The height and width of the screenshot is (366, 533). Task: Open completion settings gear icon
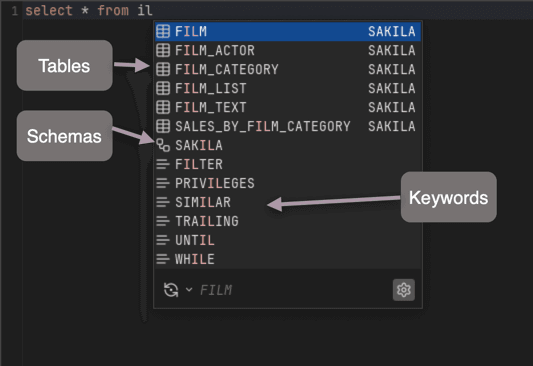coord(403,290)
